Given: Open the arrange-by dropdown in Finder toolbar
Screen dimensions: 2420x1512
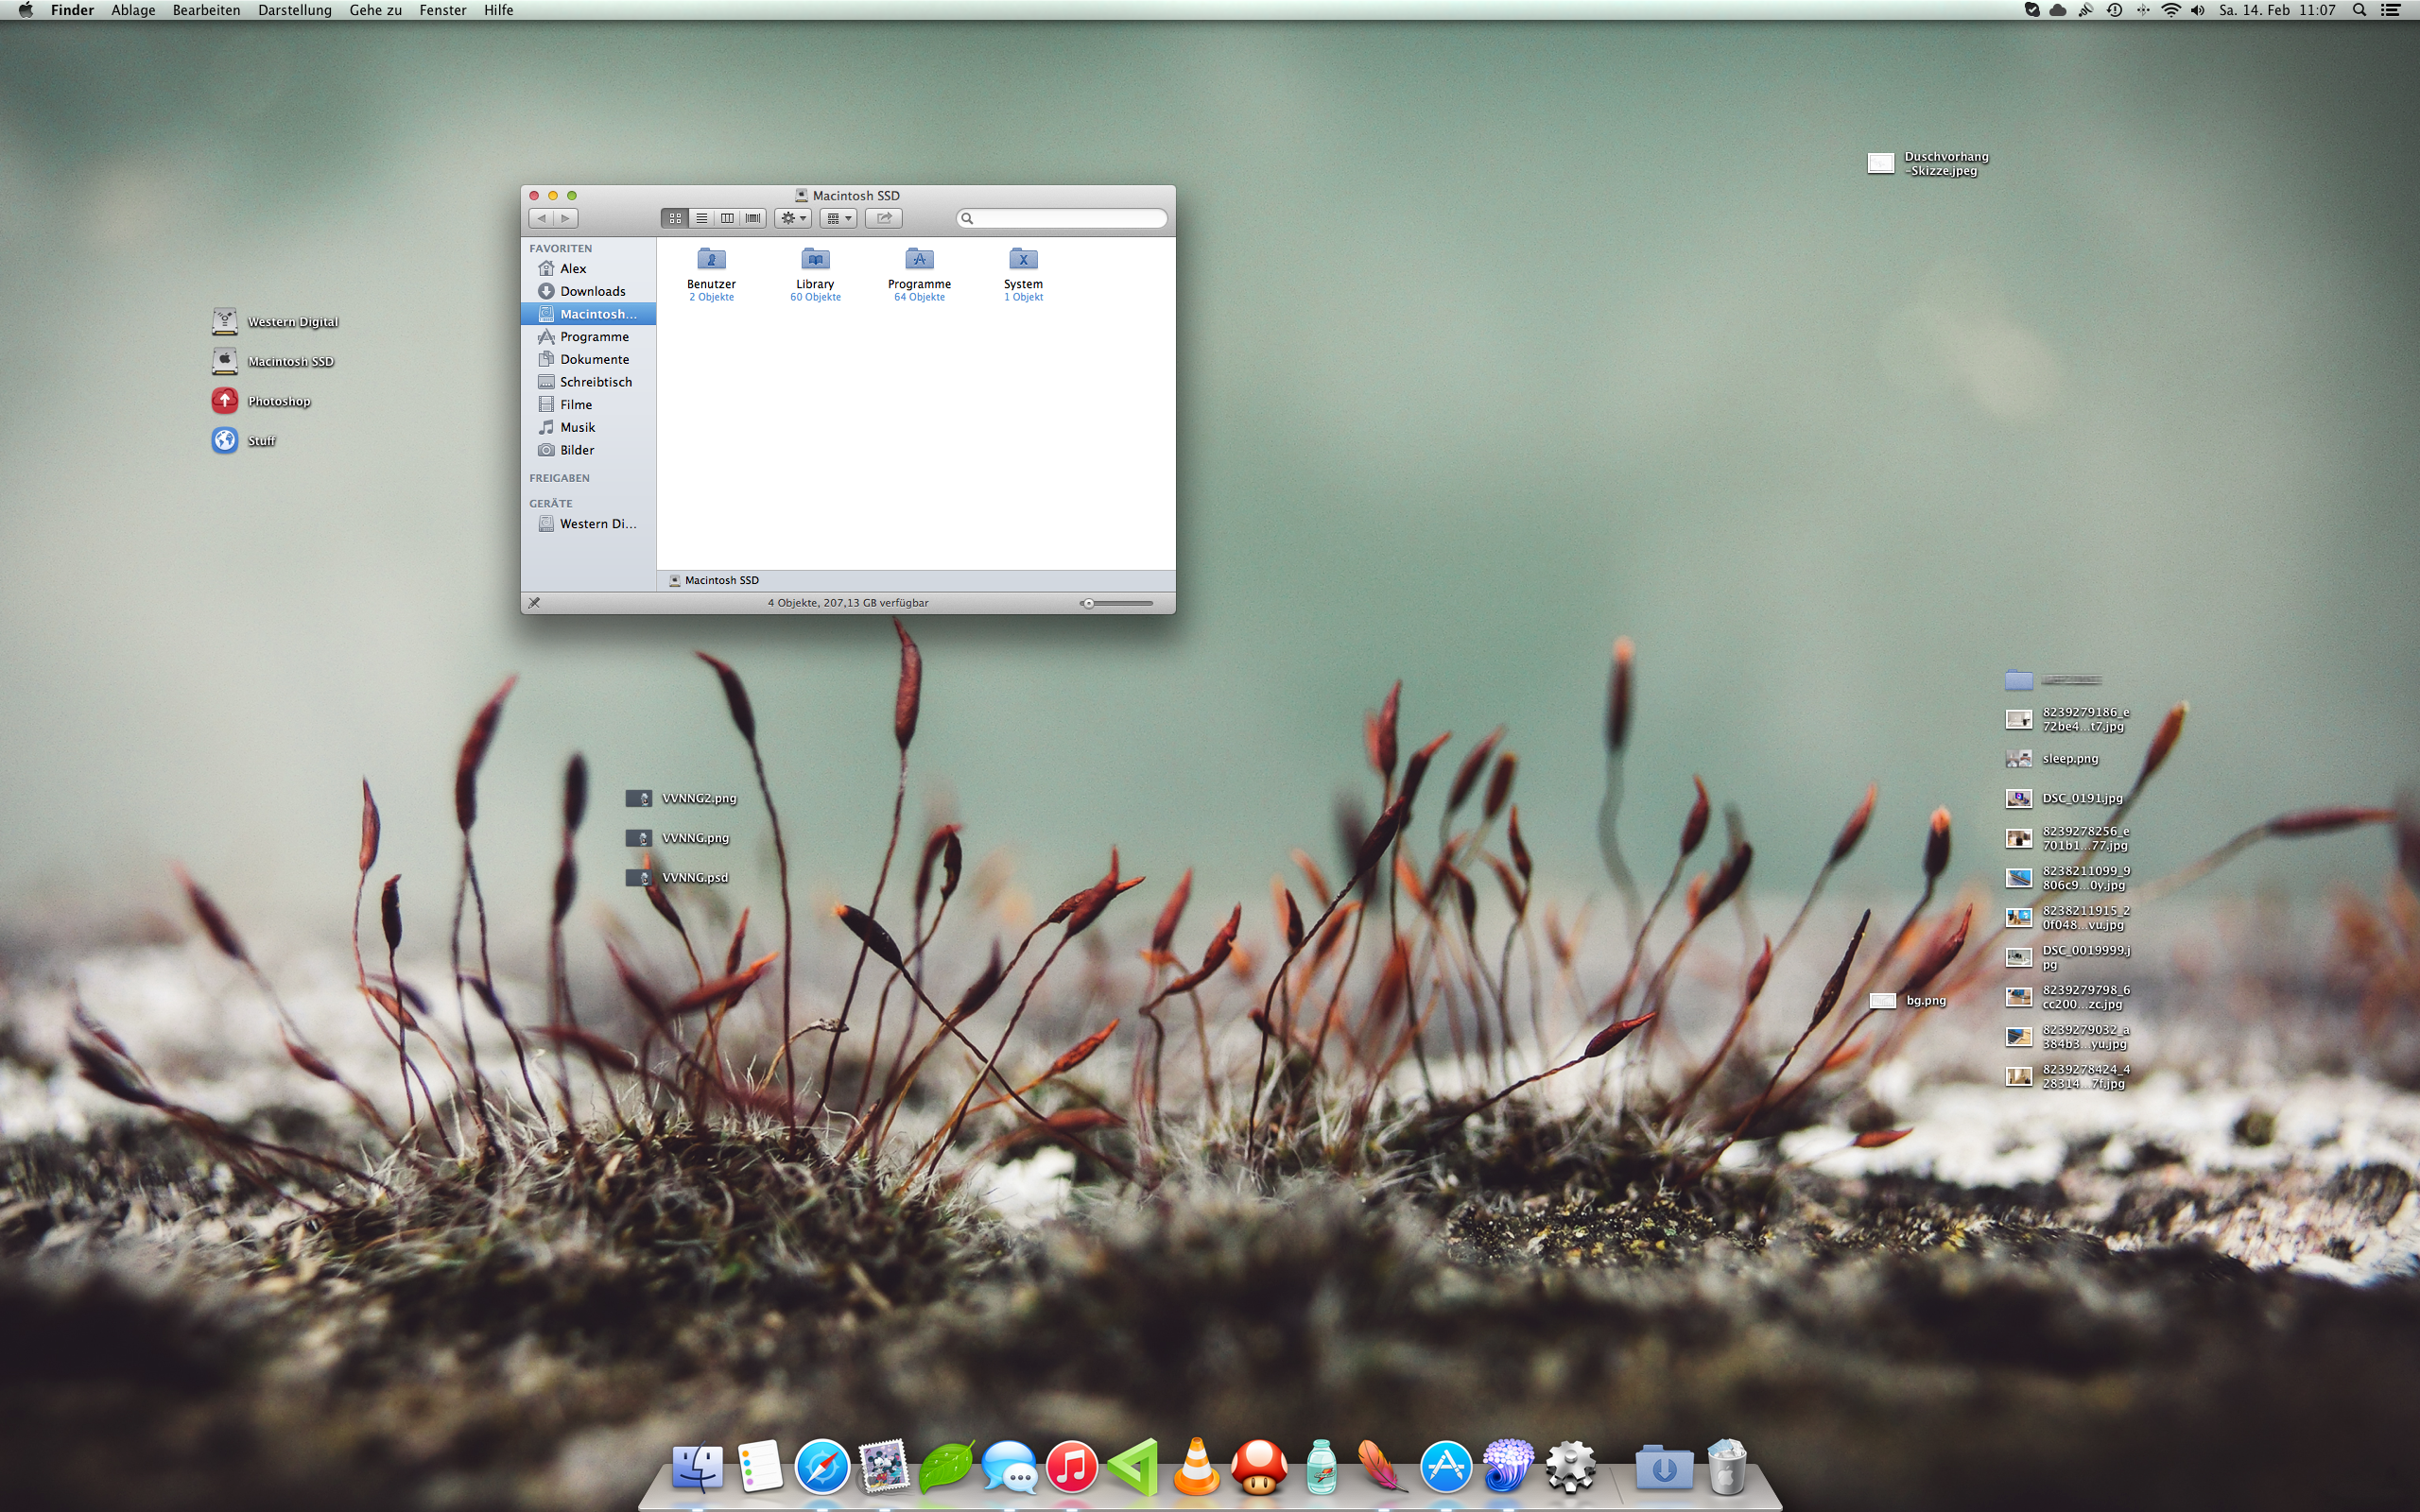Looking at the screenshot, I should click(839, 218).
